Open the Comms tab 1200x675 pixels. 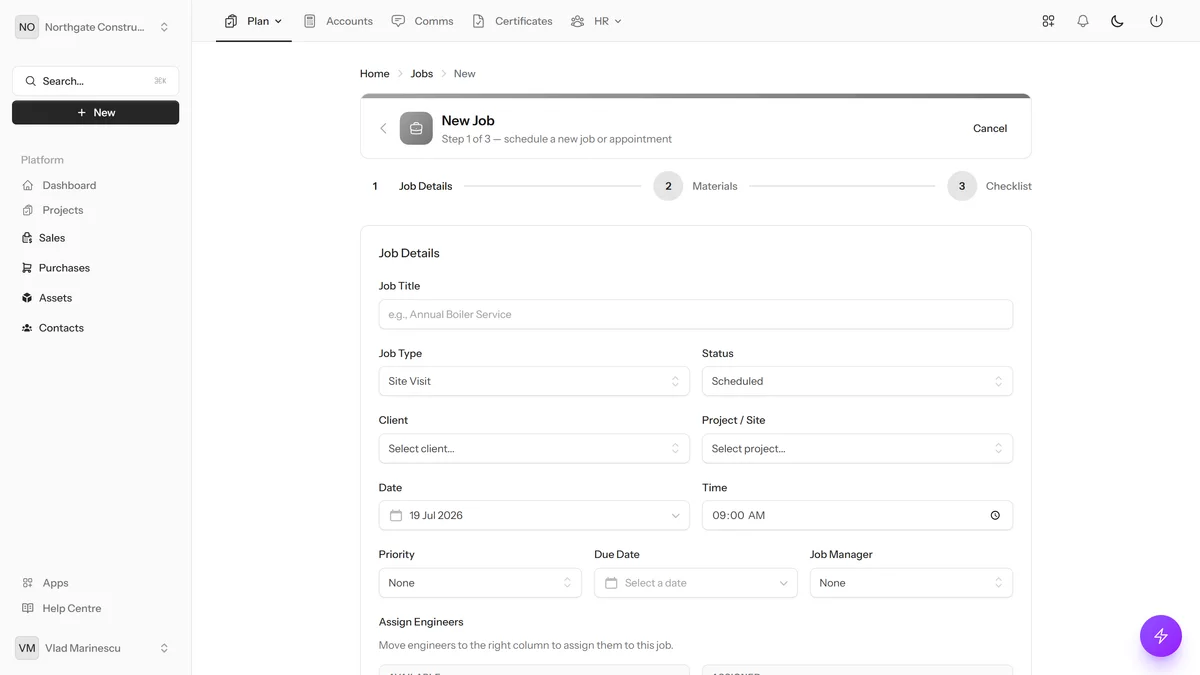click(x=422, y=21)
